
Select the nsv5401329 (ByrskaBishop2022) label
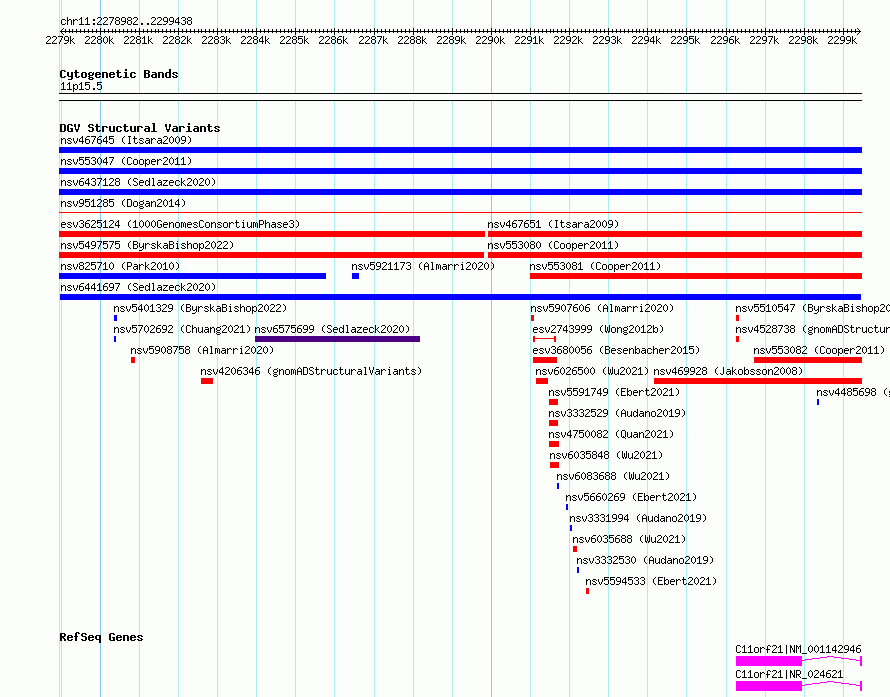(200, 308)
